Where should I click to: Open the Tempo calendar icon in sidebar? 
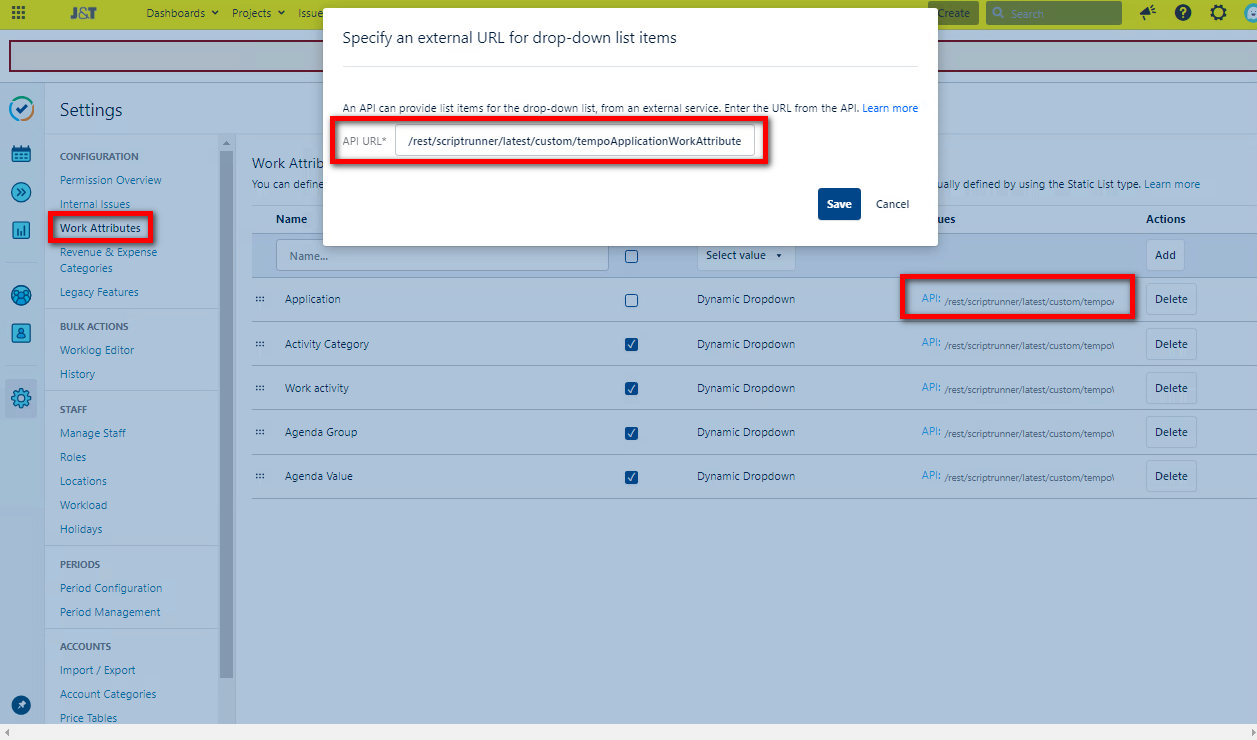(x=21, y=154)
